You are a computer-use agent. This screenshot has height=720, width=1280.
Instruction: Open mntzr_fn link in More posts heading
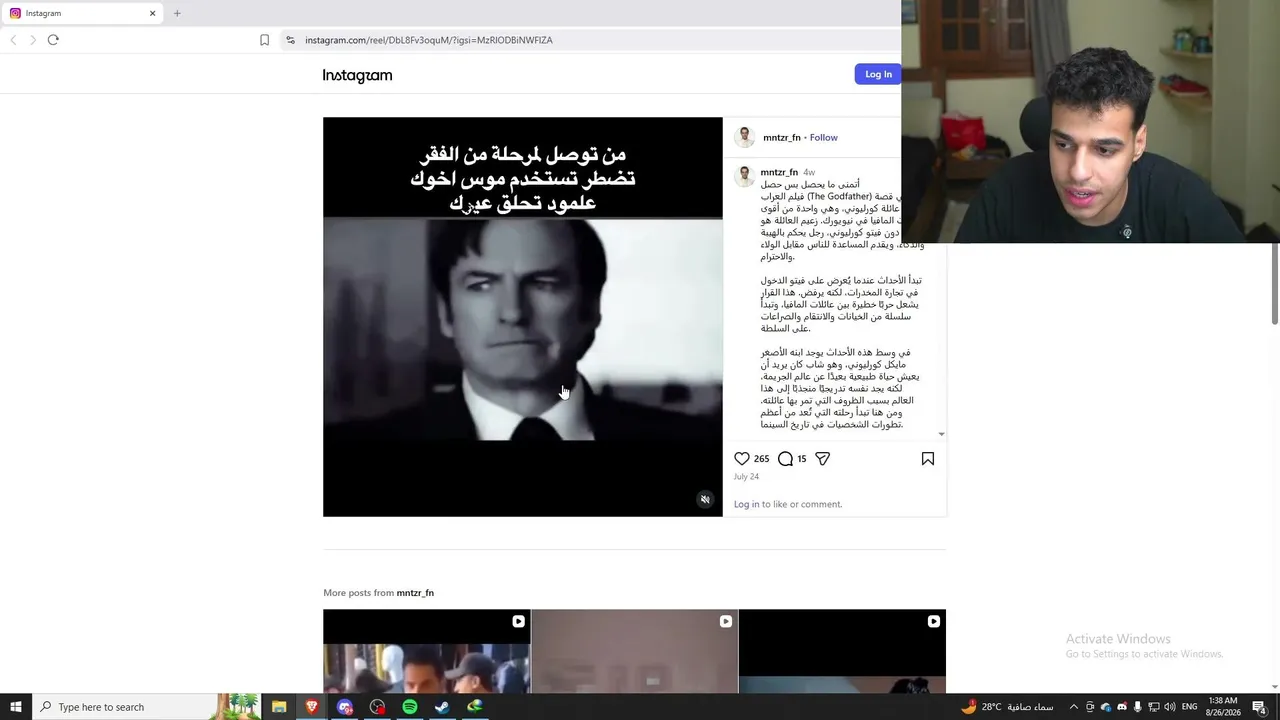[415, 593]
